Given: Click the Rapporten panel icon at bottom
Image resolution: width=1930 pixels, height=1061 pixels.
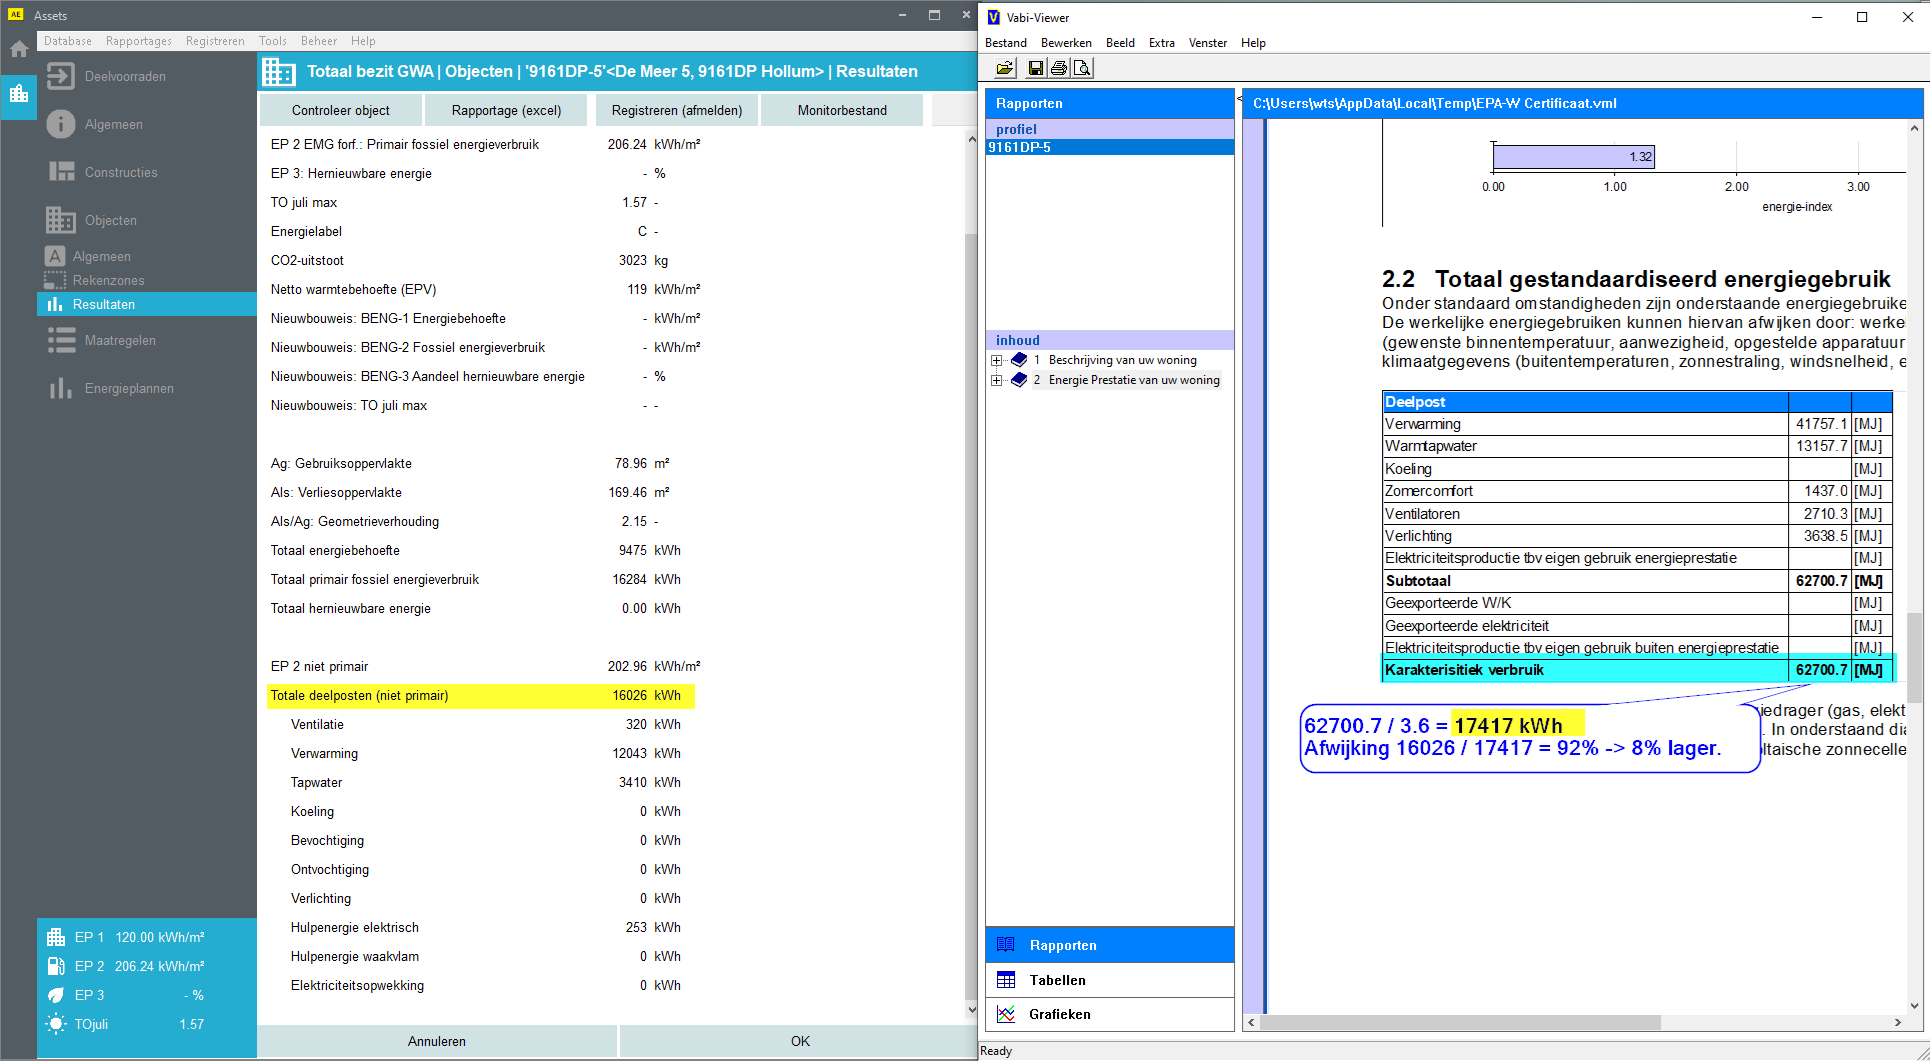Looking at the screenshot, I should click(x=1006, y=945).
